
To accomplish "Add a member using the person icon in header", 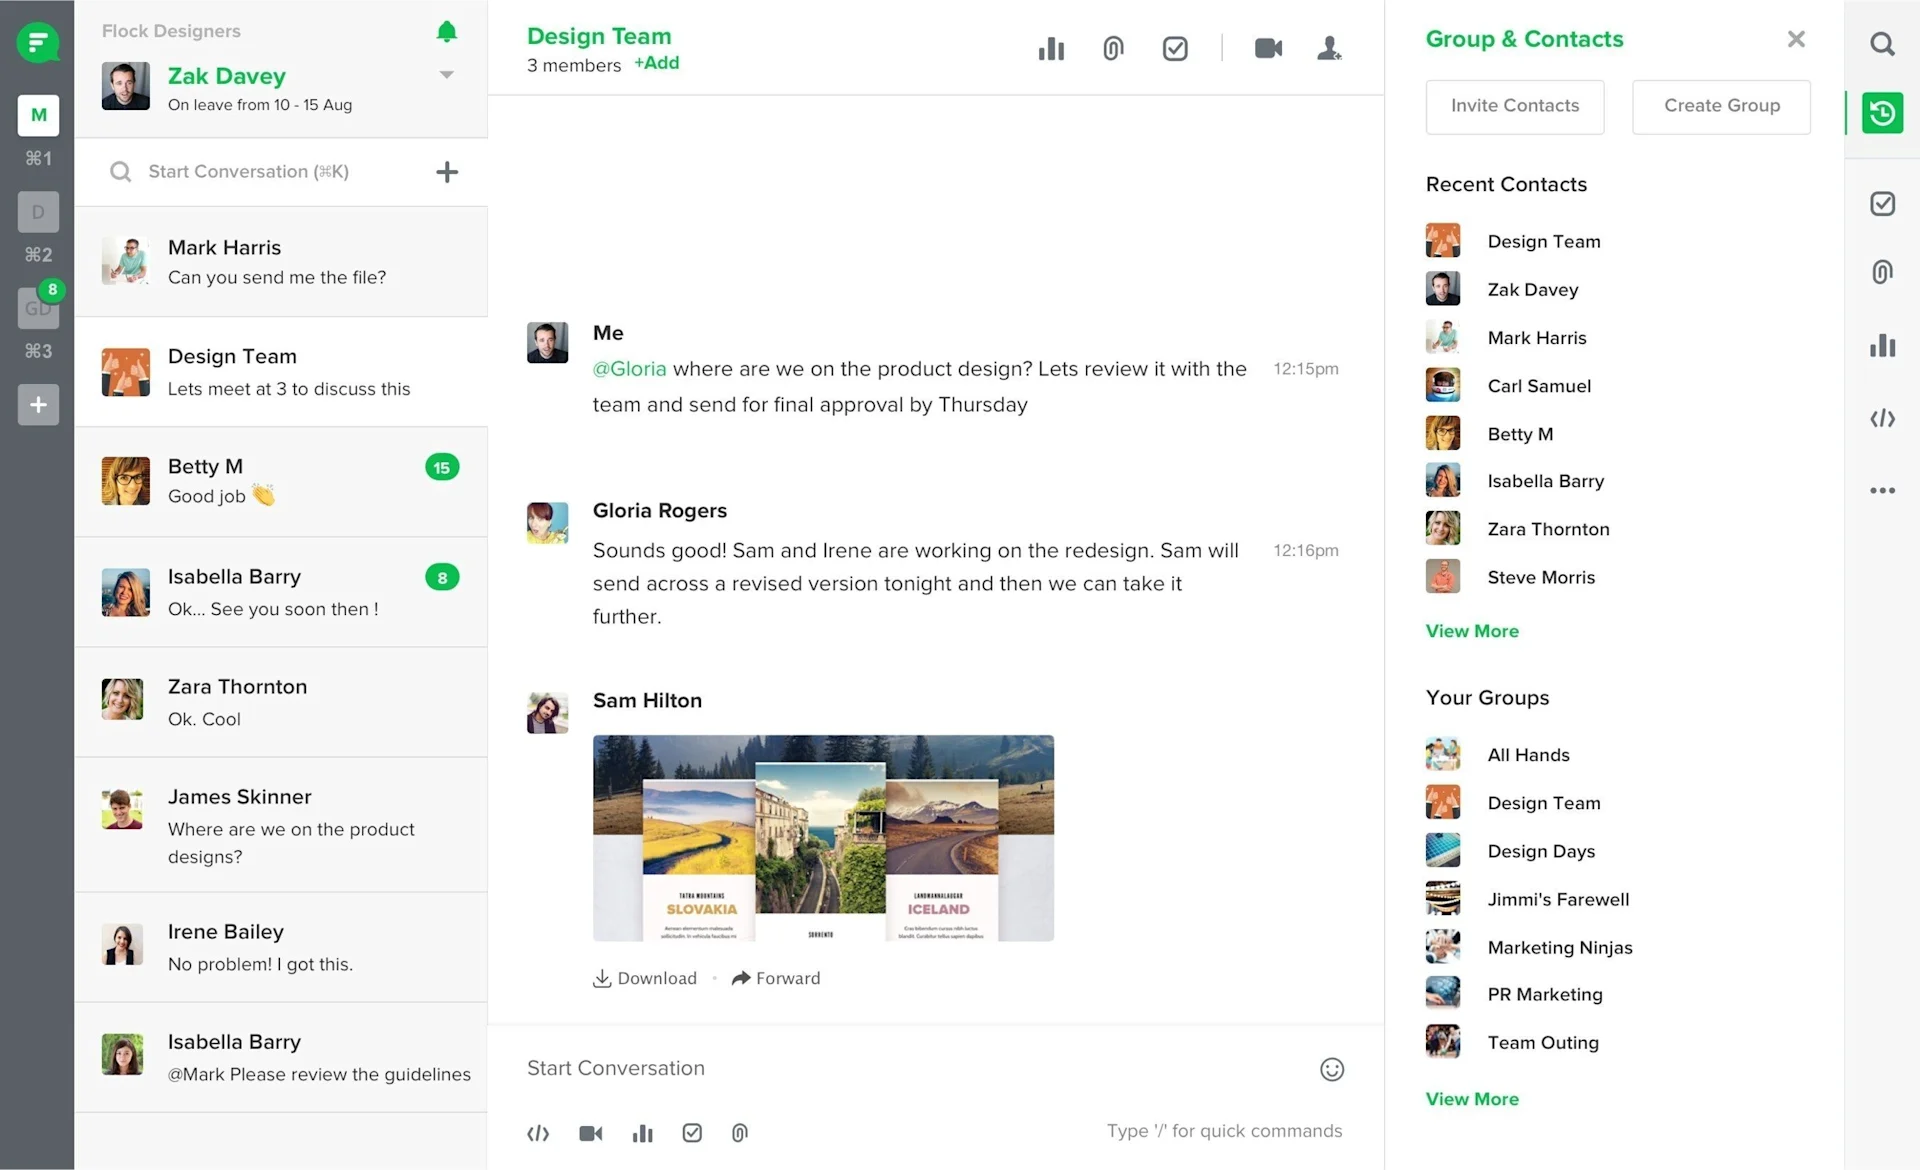I will point(1329,47).
